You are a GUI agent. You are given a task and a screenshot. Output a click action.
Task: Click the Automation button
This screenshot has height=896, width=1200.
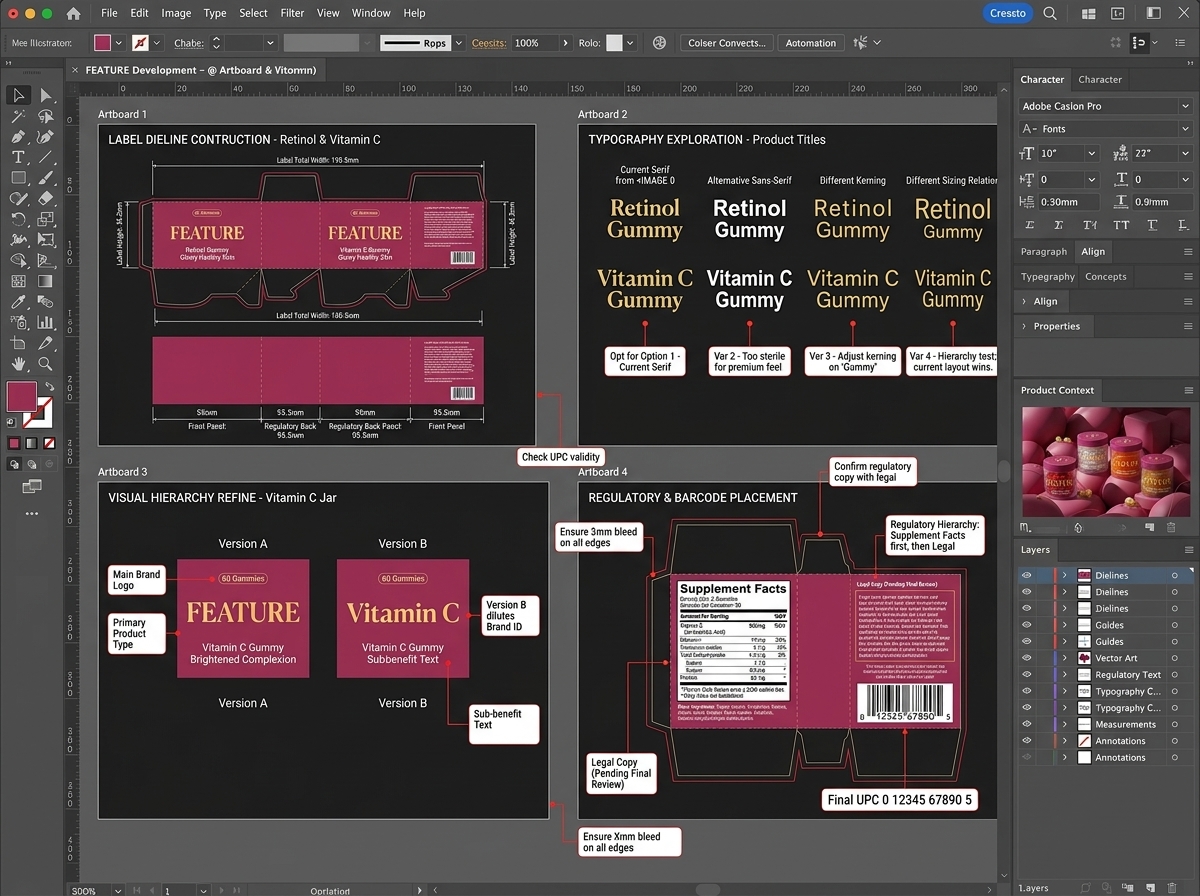point(810,43)
